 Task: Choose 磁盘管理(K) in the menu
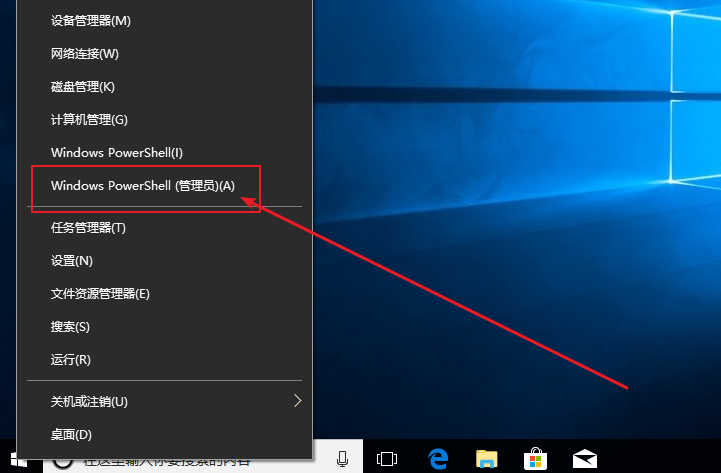[x=83, y=87]
